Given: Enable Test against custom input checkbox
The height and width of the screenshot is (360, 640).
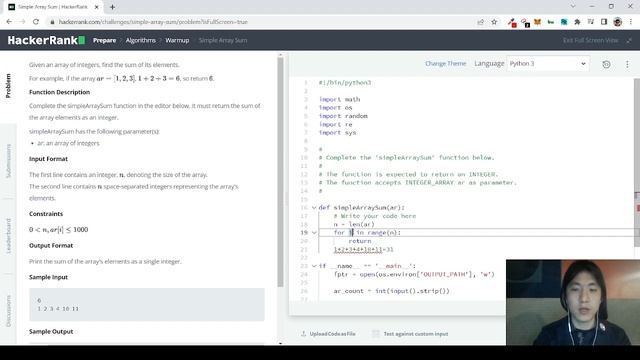Looking at the screenshot, I should click(376, 333).
